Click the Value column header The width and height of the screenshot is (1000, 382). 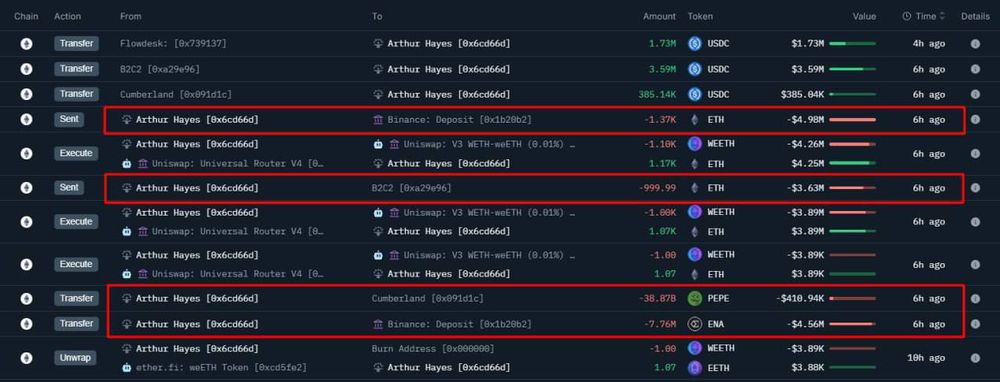point(865,17)
